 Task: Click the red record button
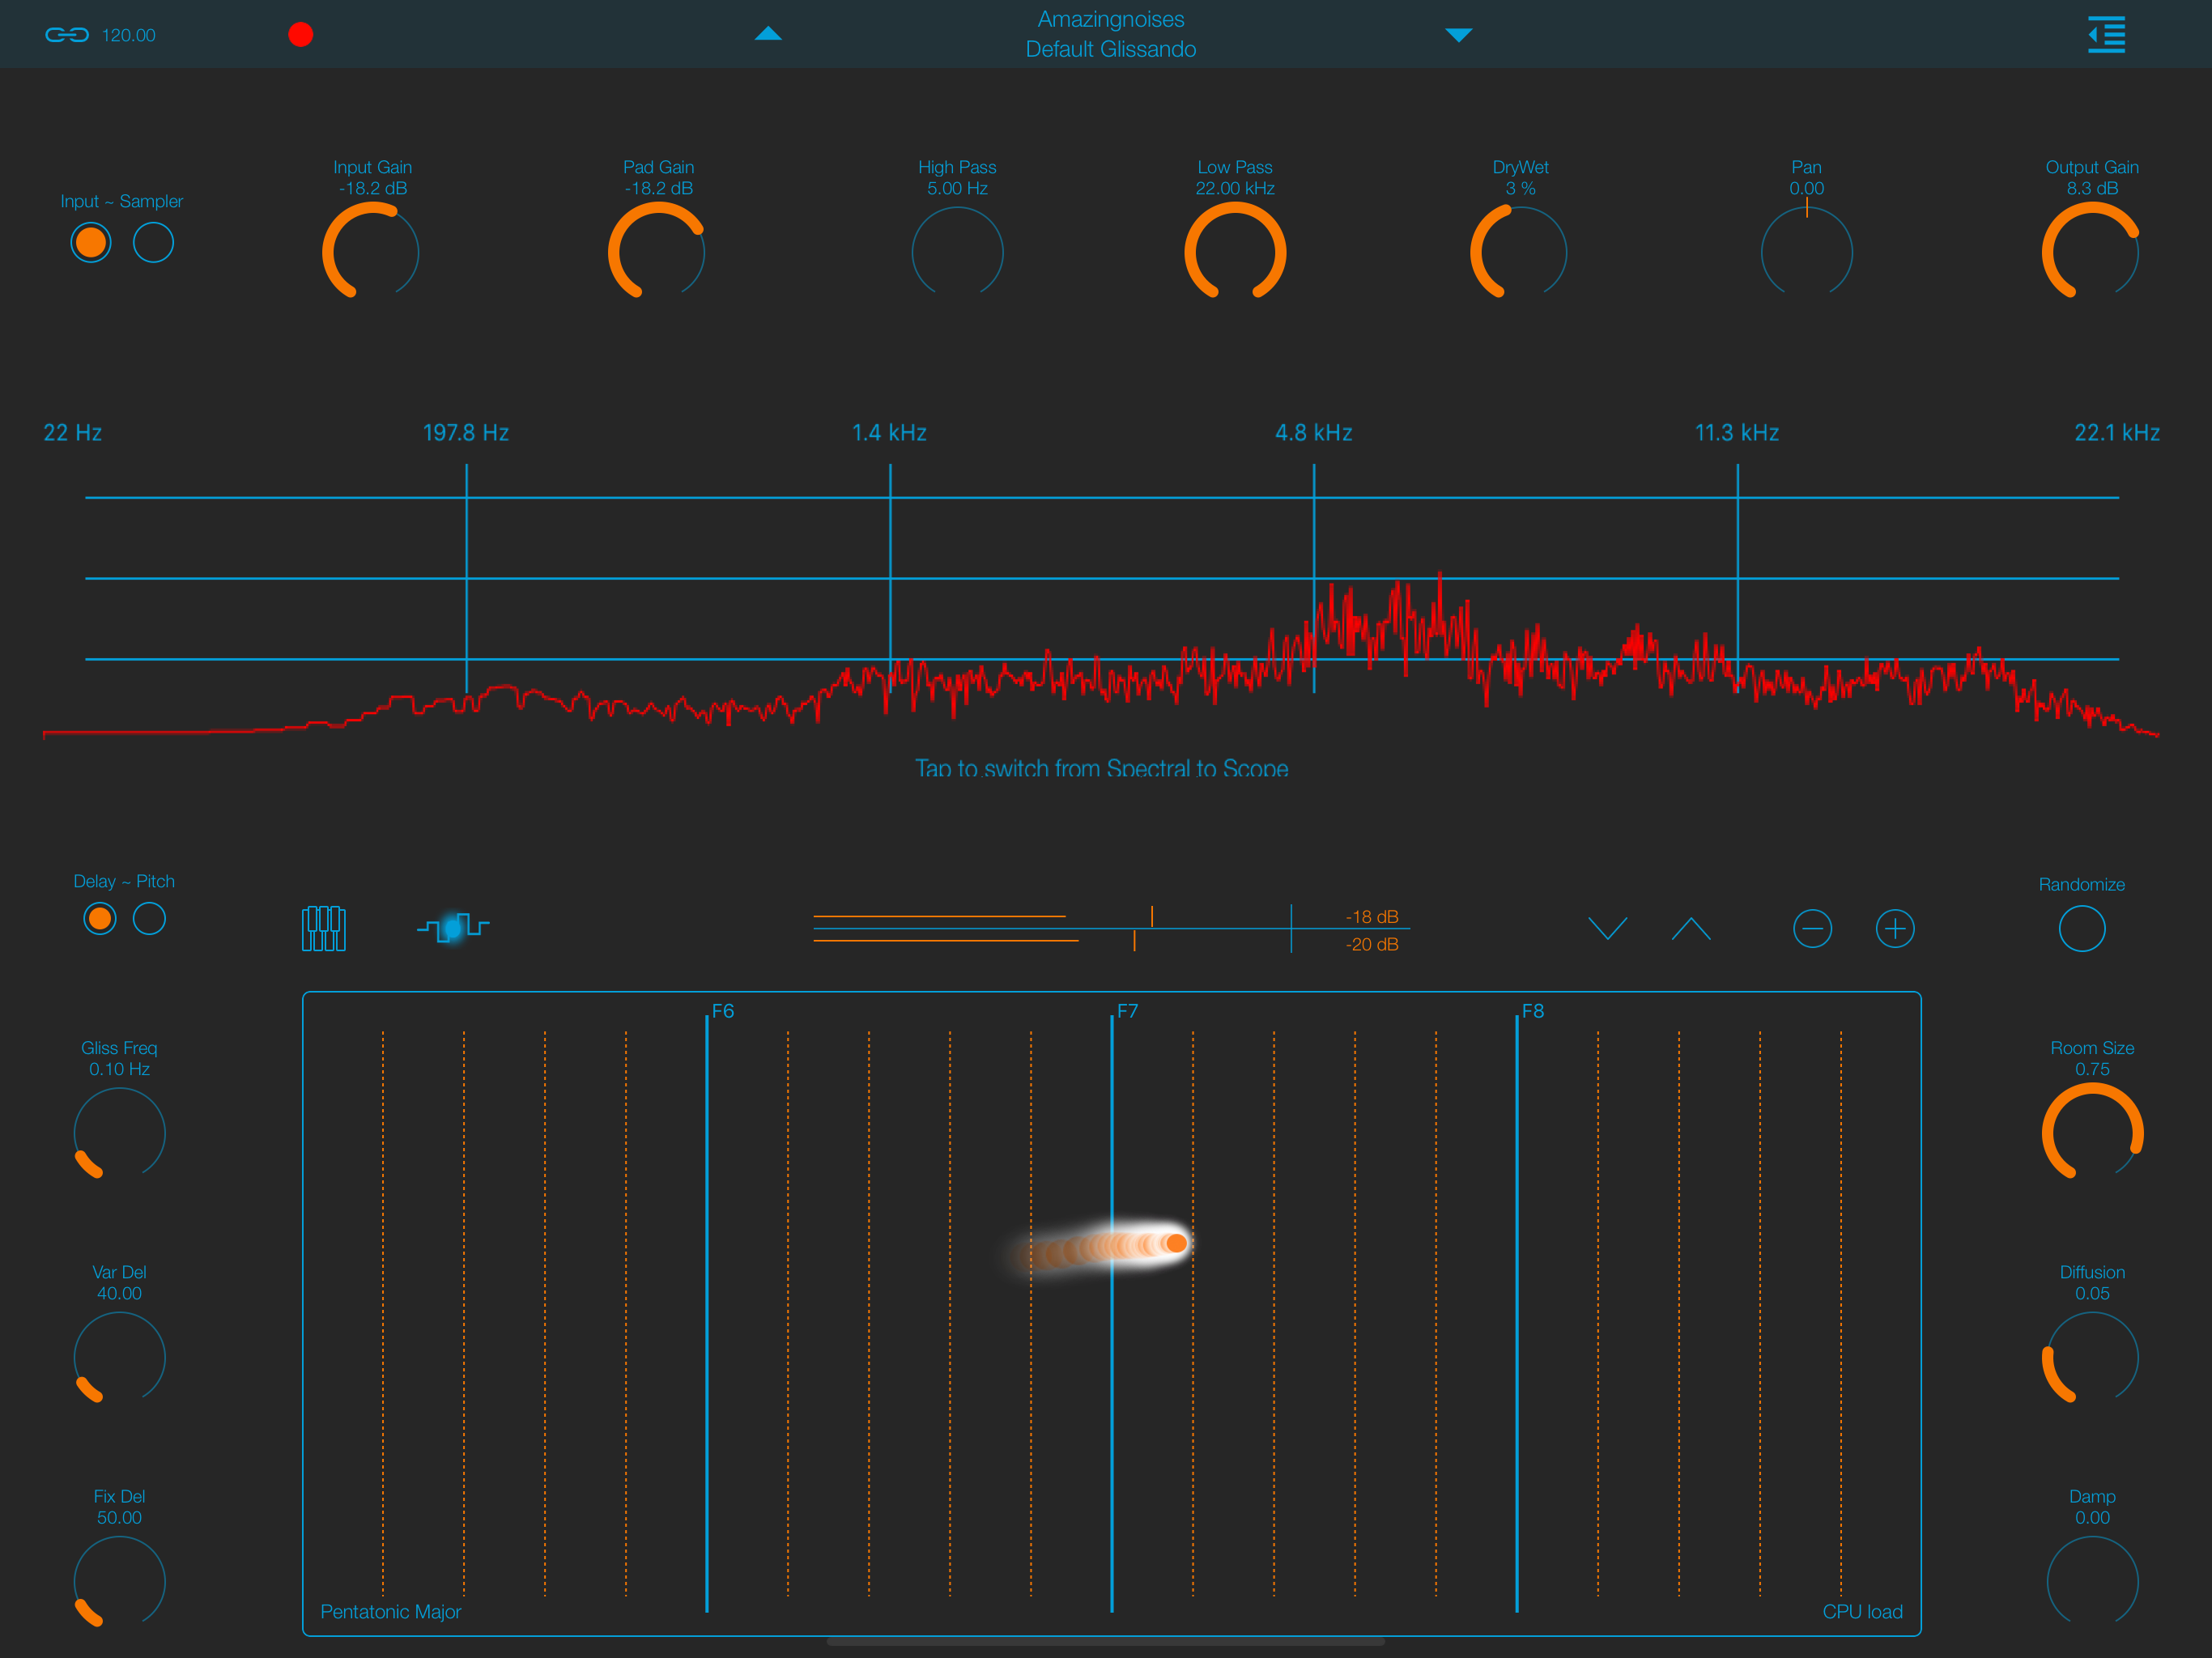click(301, 35)
